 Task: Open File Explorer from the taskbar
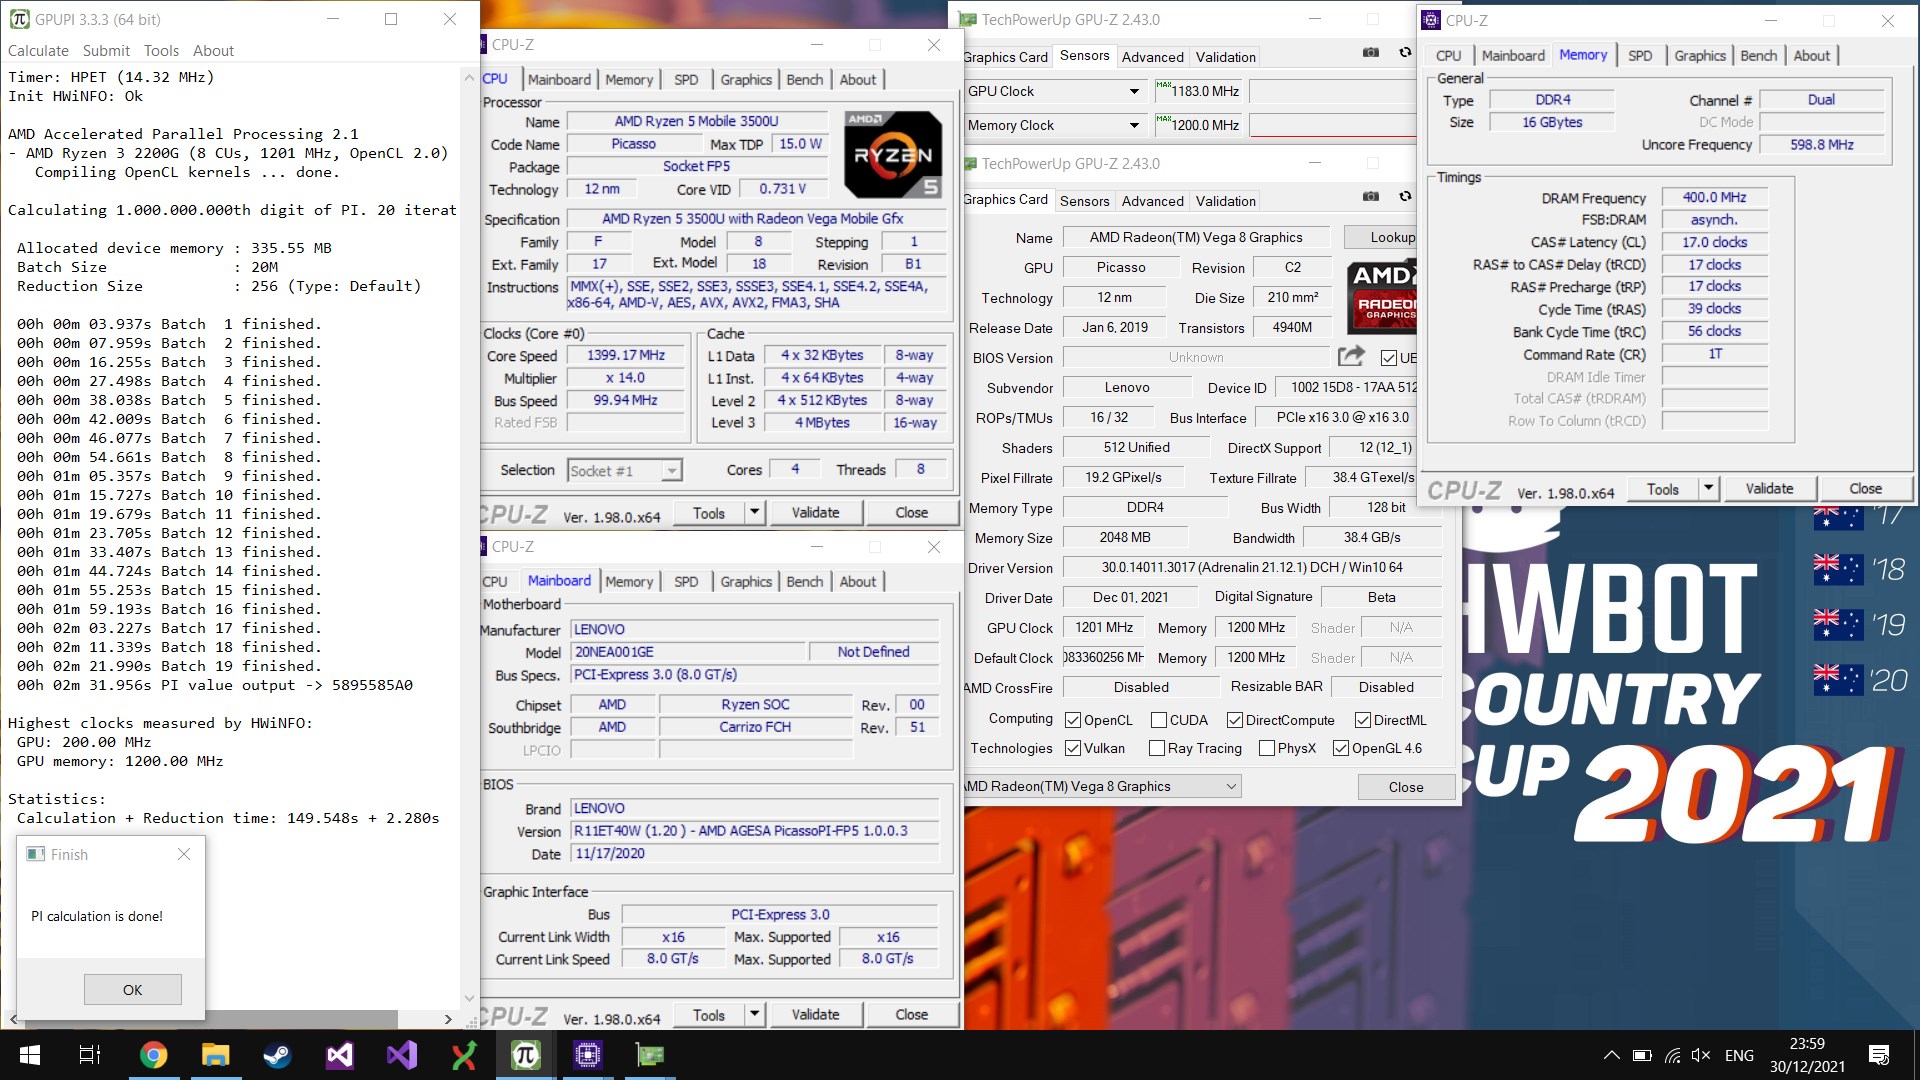[215, 1055]
